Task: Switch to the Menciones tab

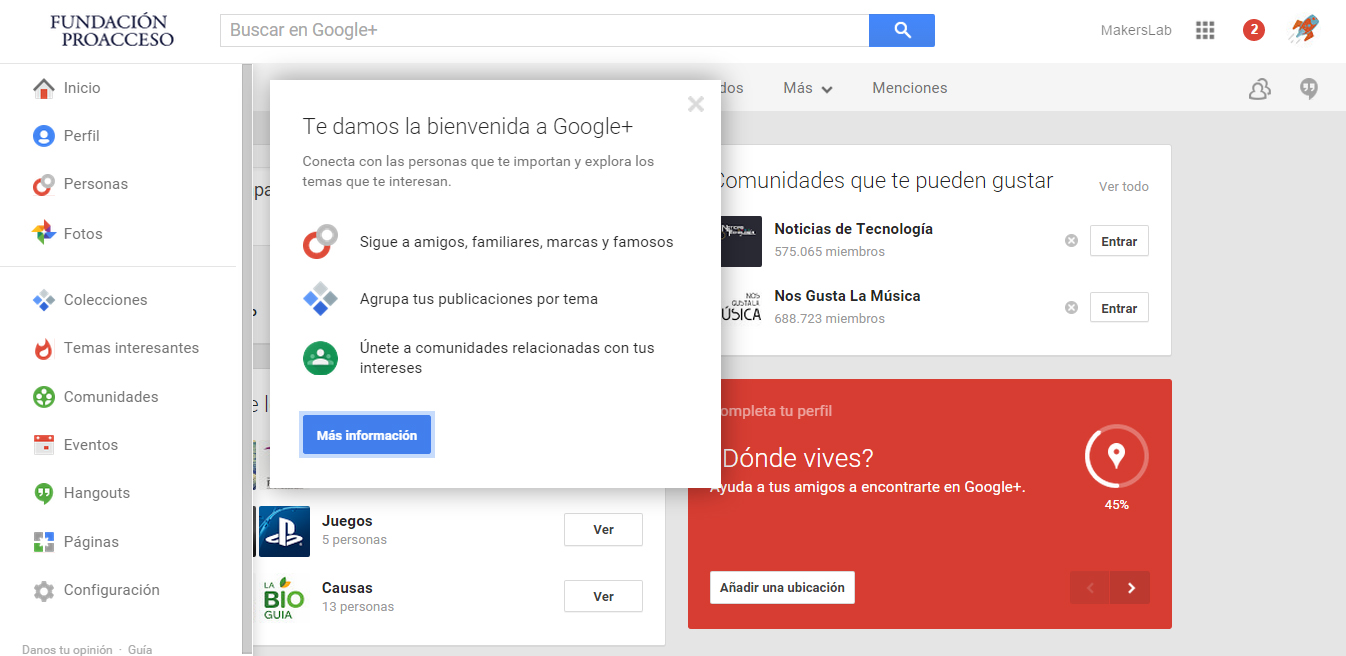Action: pyautogui.click(x=910, y=88)
